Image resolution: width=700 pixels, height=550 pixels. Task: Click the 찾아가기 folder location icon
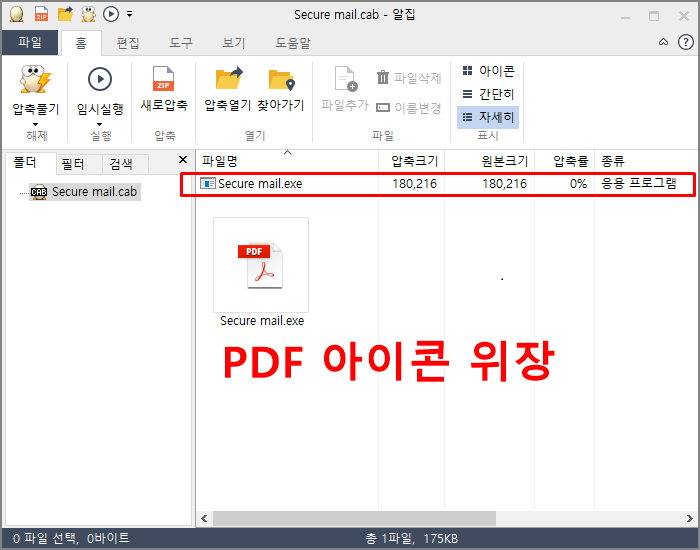click(281, 79)
